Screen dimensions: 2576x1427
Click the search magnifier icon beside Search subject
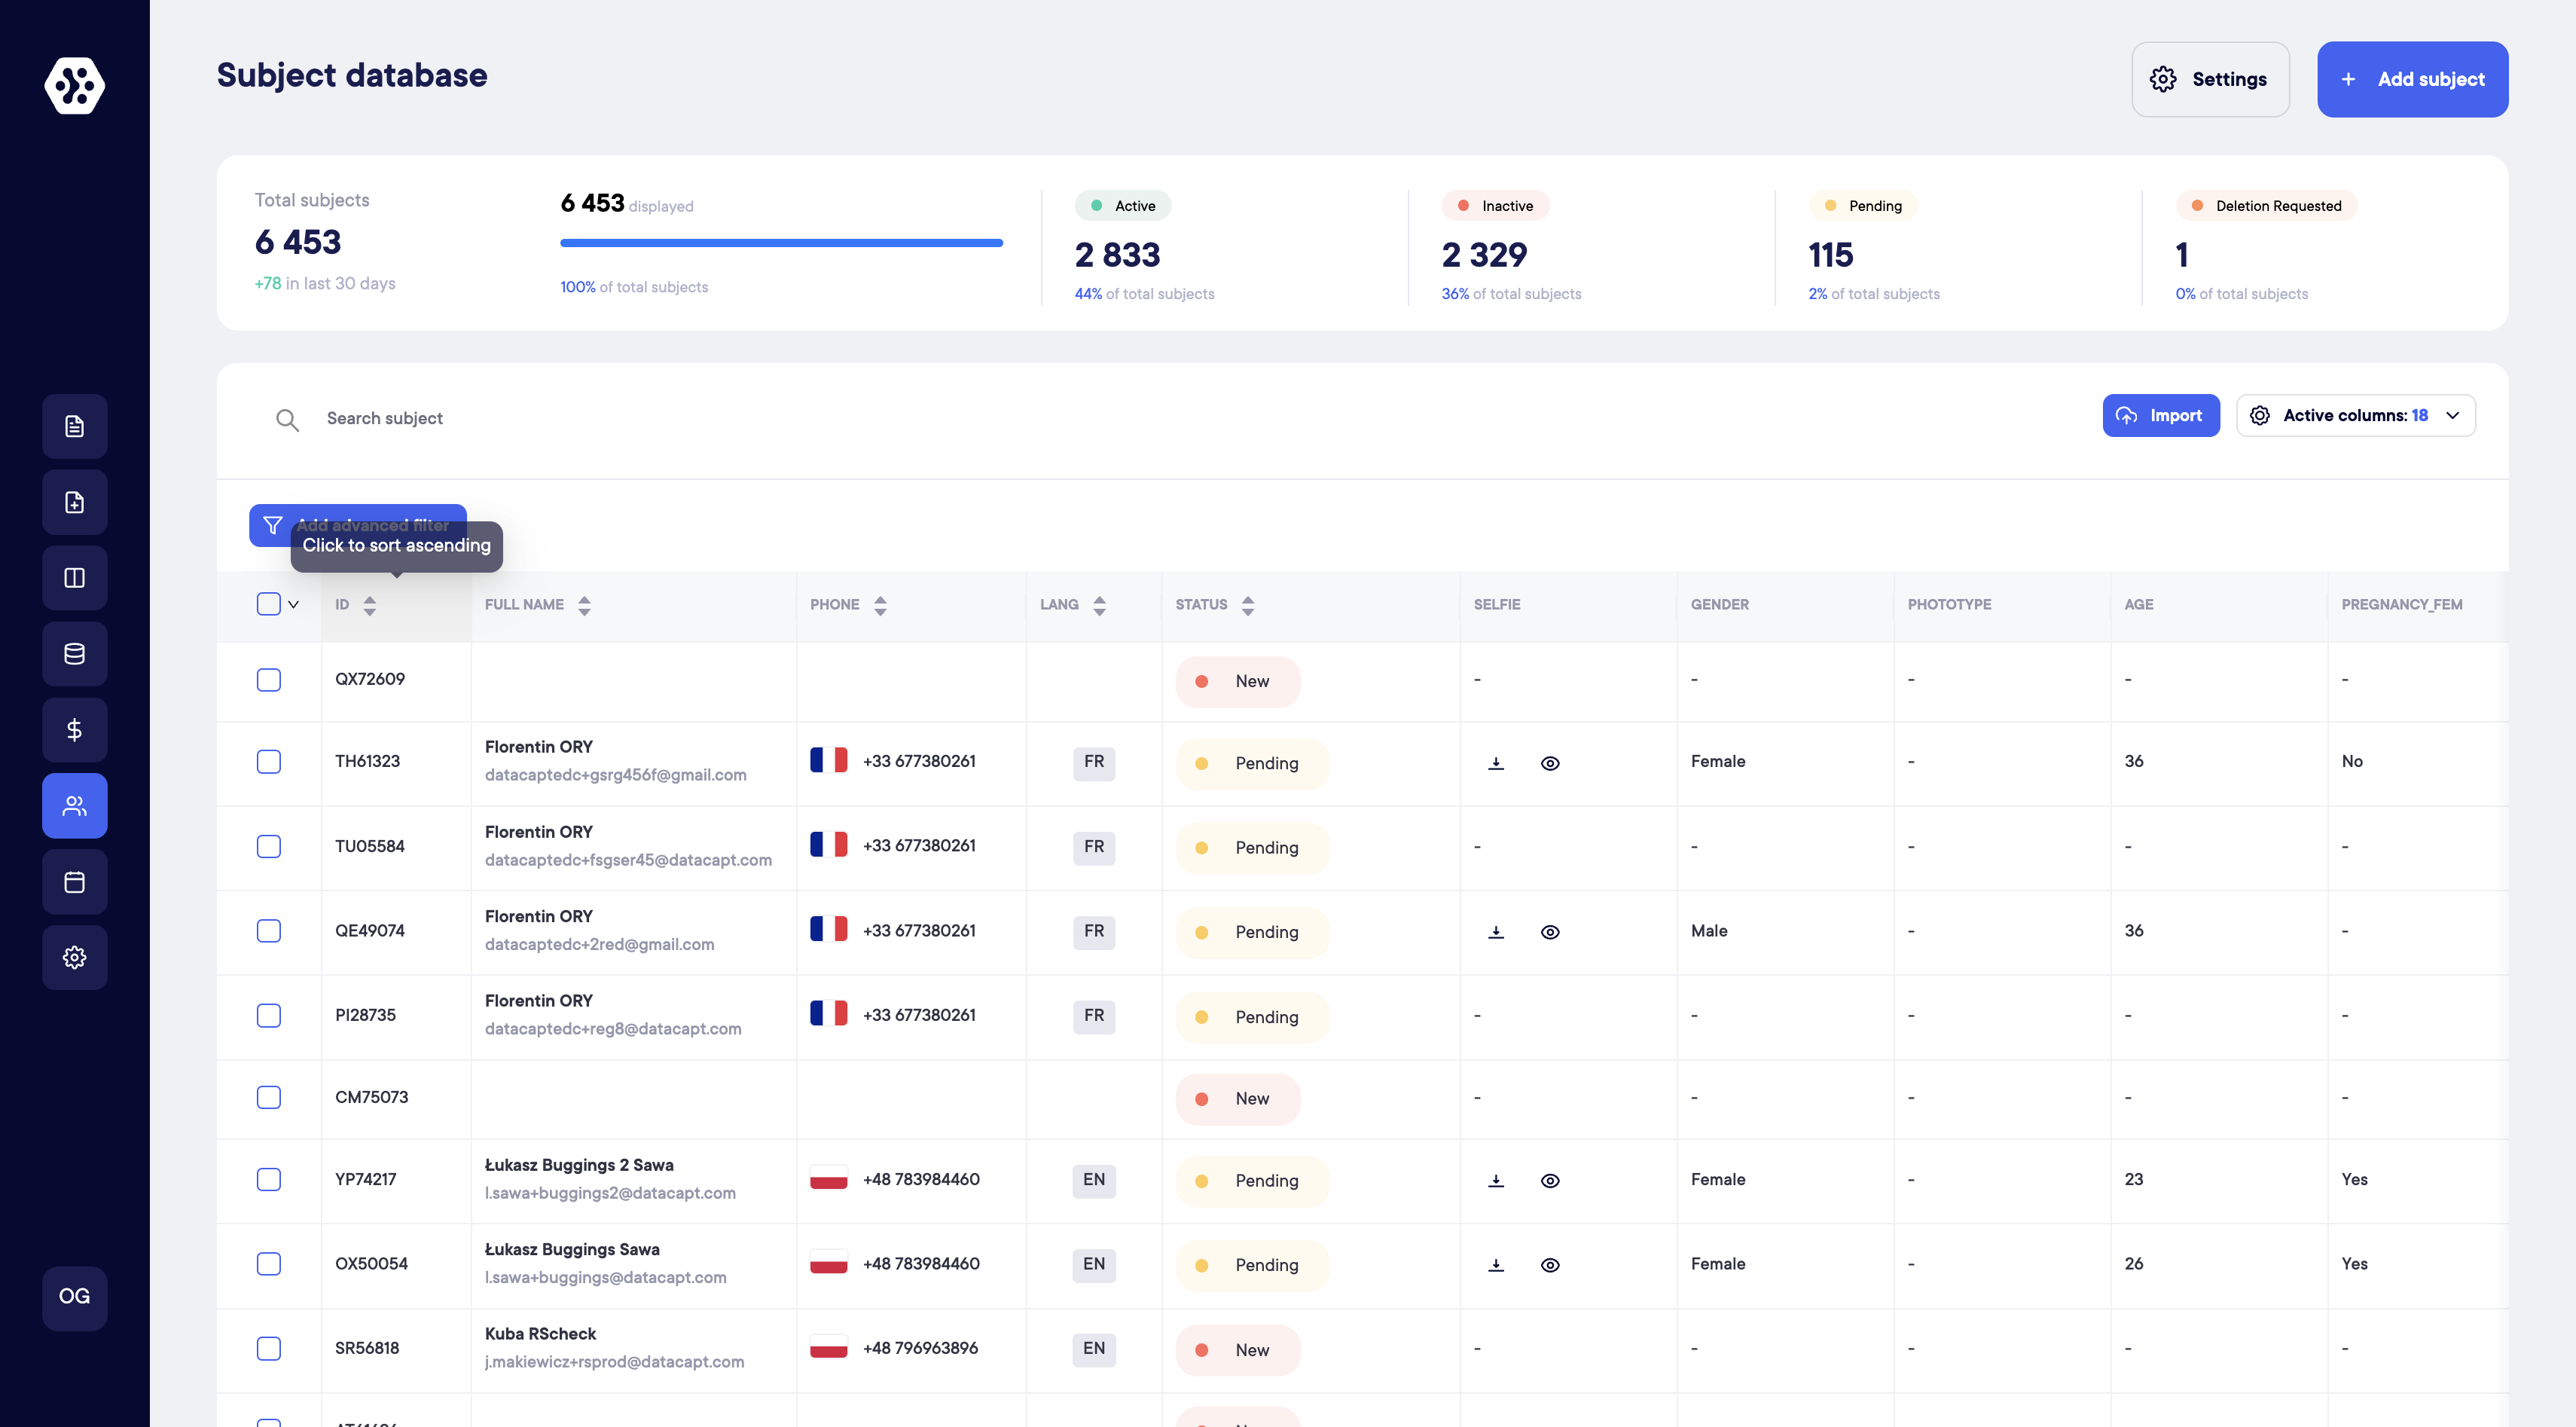[x=287, y=420]
